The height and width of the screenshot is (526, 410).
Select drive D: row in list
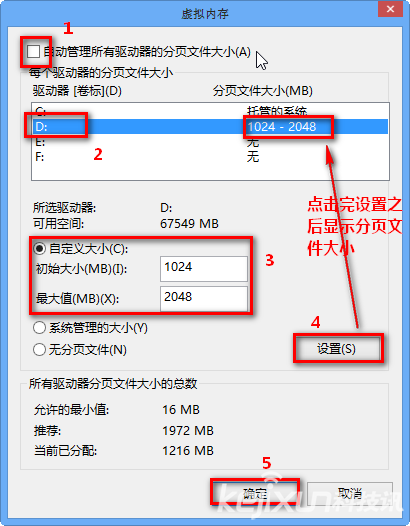click(x=210, y=126)
